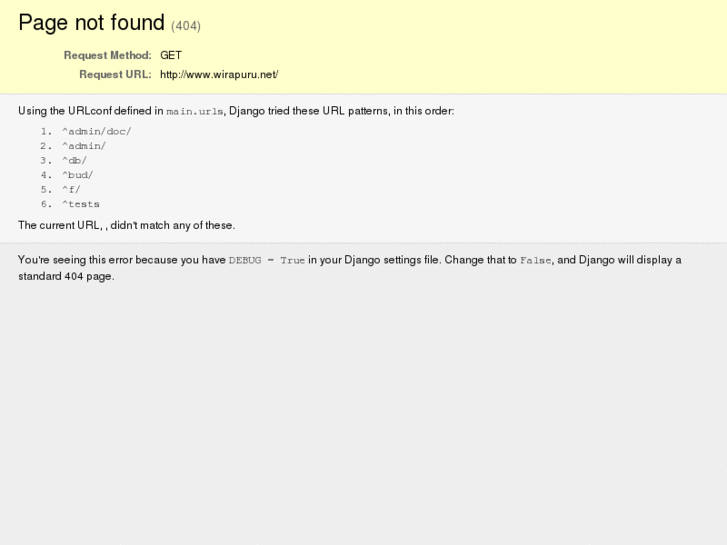Select the ^f/ URL pattern
The width and height of the screenshot is (727, 545).
click(x=71, y=190)
